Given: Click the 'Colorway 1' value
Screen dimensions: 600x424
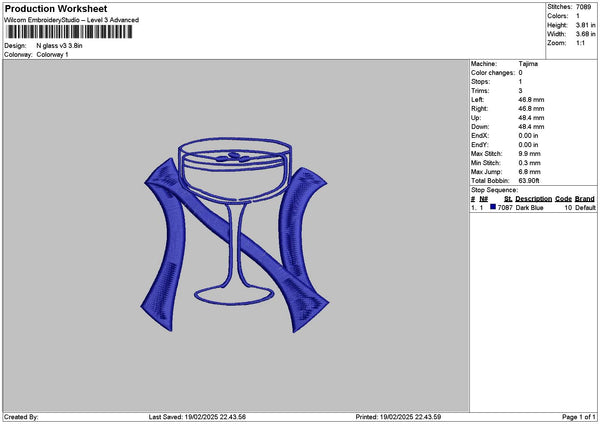Looking at the screenshot, I should (52, 55).
